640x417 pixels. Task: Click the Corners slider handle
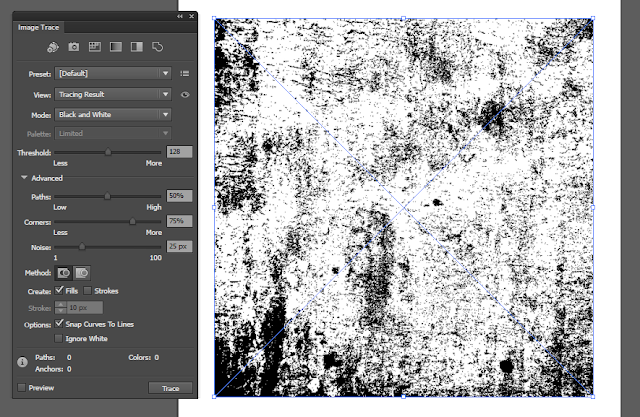[133, 222]
